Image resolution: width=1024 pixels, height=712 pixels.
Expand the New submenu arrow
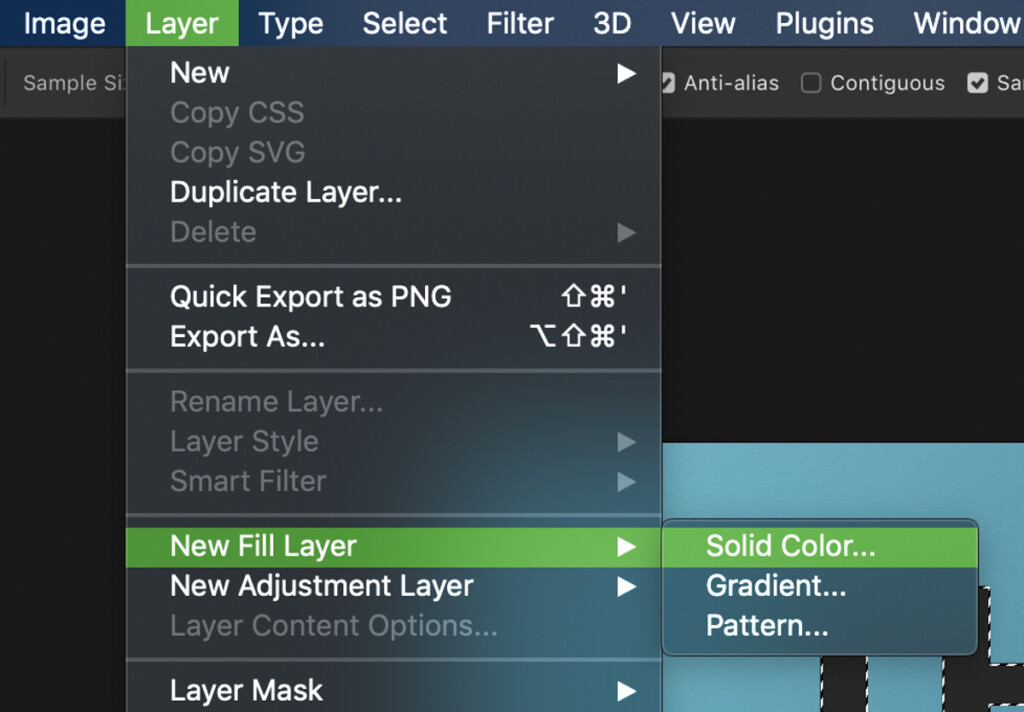626,73
